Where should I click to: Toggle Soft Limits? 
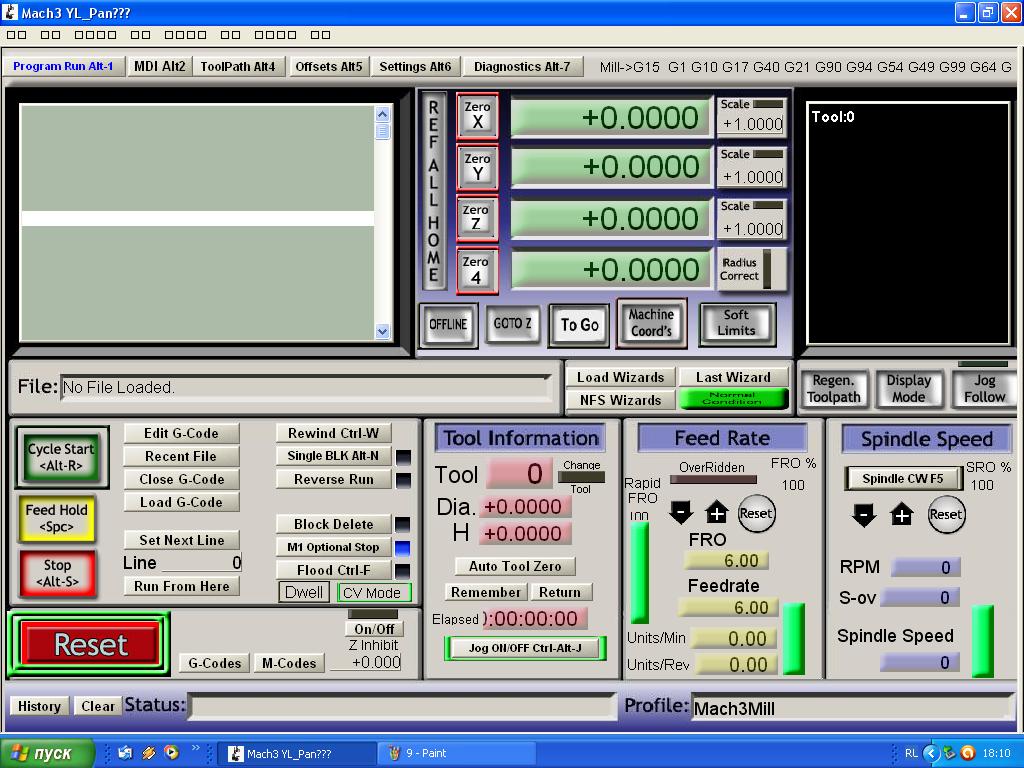737,323
